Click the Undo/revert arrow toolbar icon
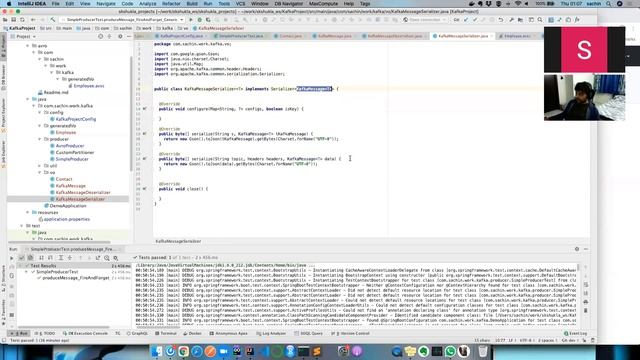This screenshot has height=360, width=640. click(x=501, y=20)
